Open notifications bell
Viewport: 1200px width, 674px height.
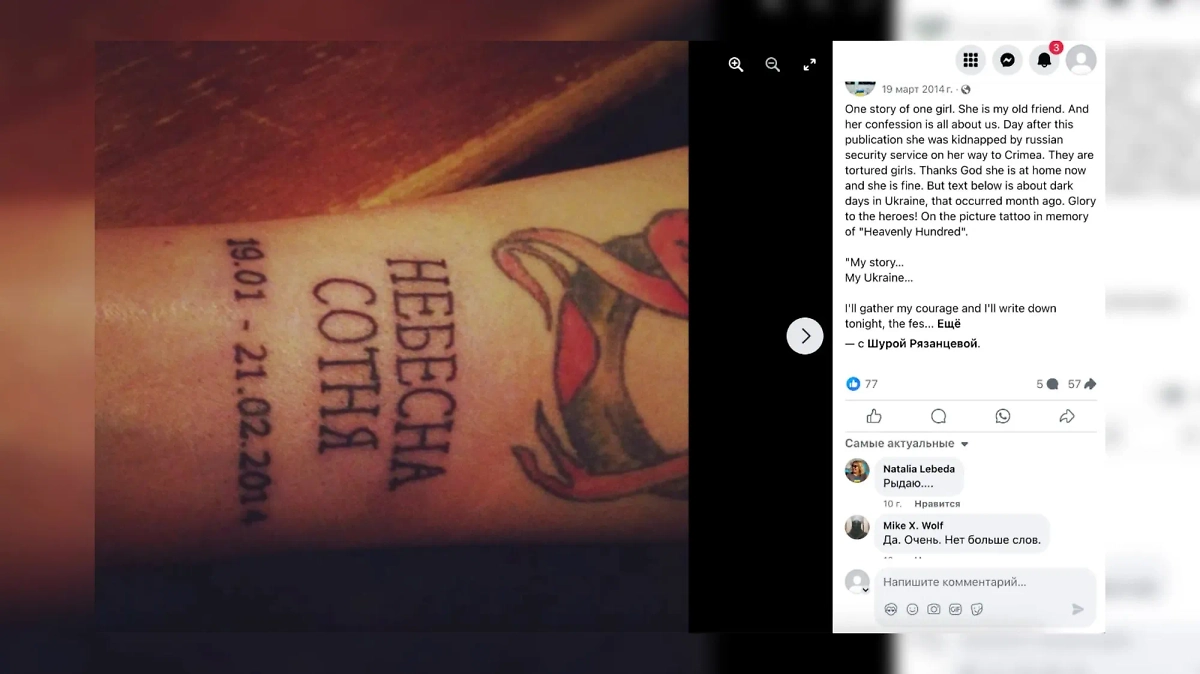(x=1044, y=60)
